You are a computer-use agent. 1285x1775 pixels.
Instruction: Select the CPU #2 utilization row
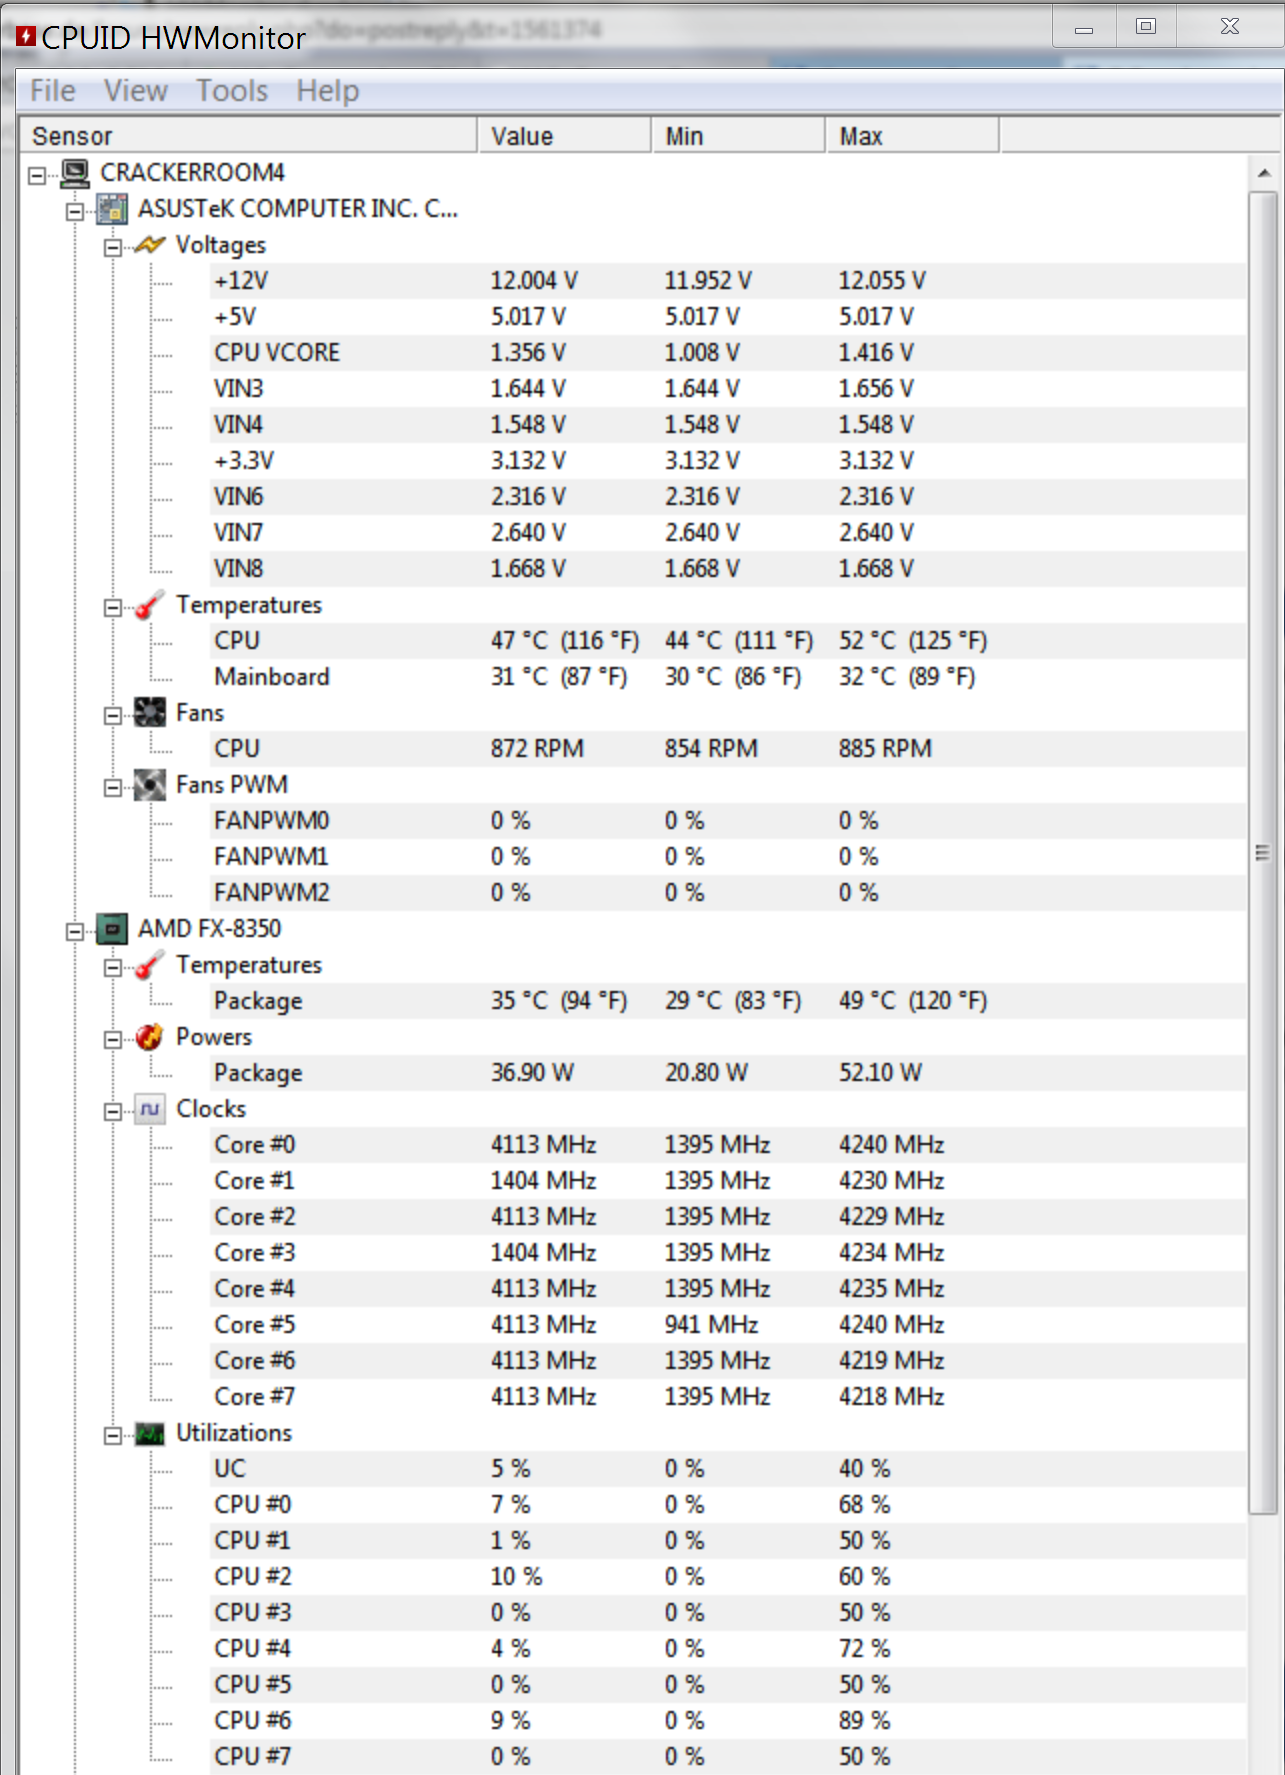point(728,1577)
